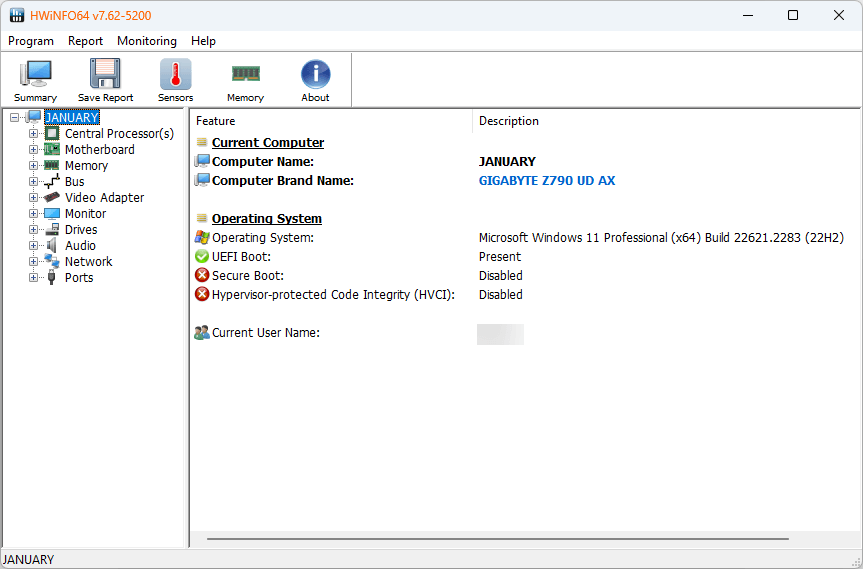
Task: Collapse the JANUARY root tree node
Action: click(x=15, y=117)
